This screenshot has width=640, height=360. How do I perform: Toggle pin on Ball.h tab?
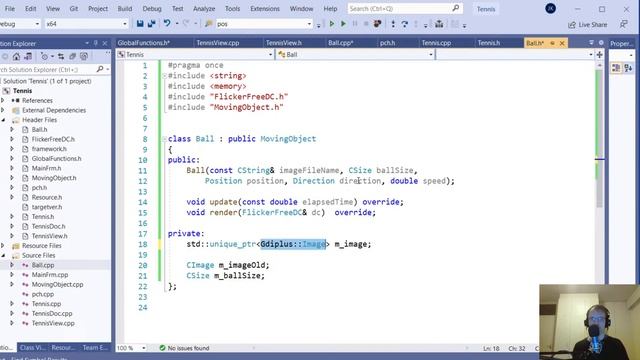coord(552,43)
